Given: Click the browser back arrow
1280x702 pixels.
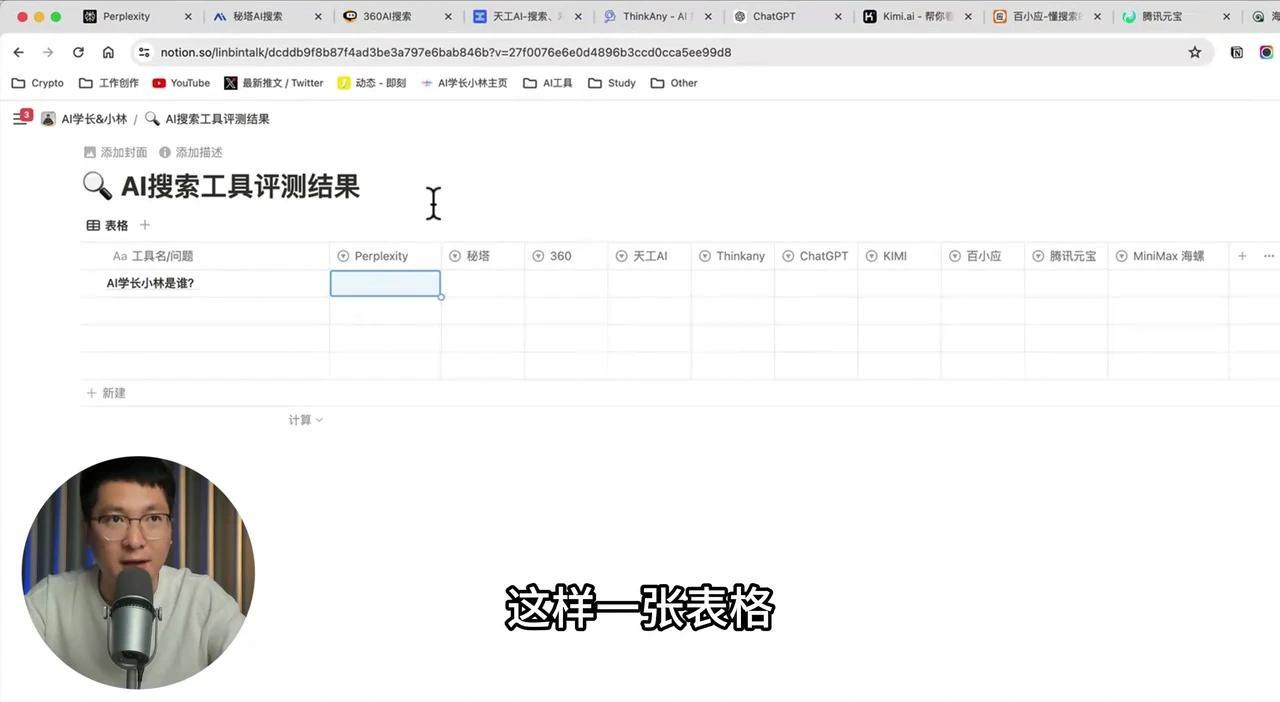Looking at the screenshot, I should click(19, 52).
